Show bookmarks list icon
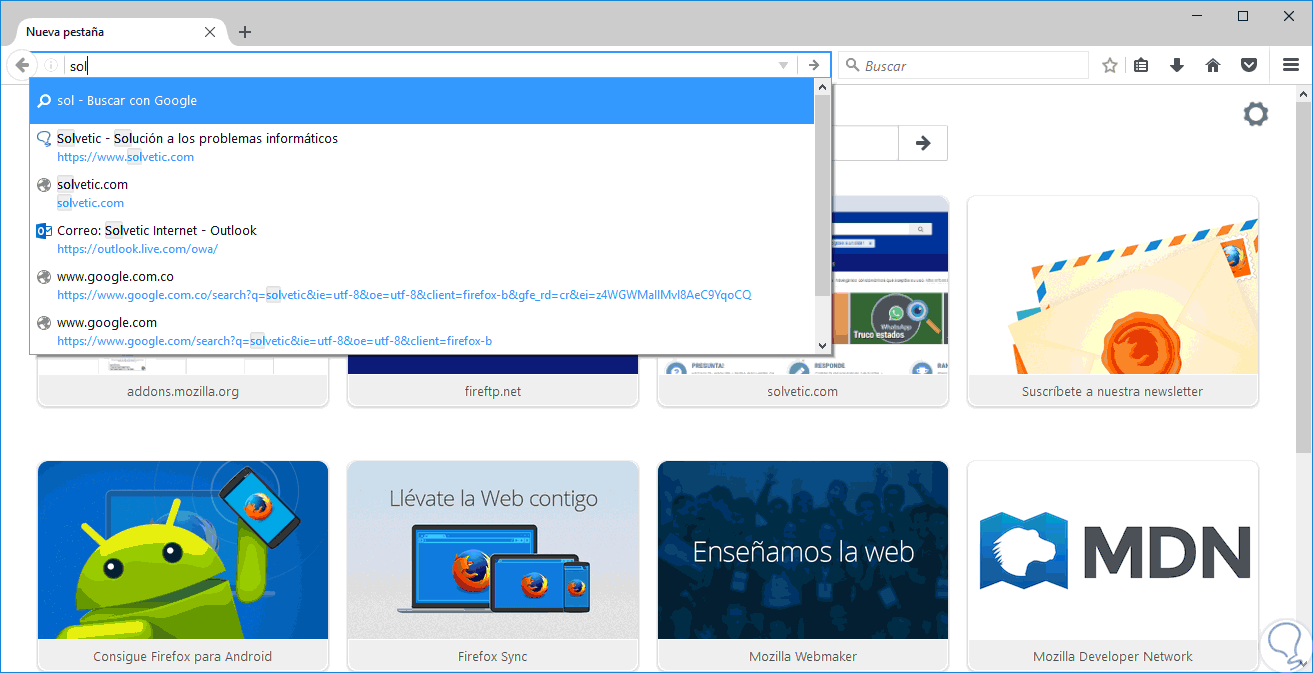The image size is (1313, 673). (1141, 65)
